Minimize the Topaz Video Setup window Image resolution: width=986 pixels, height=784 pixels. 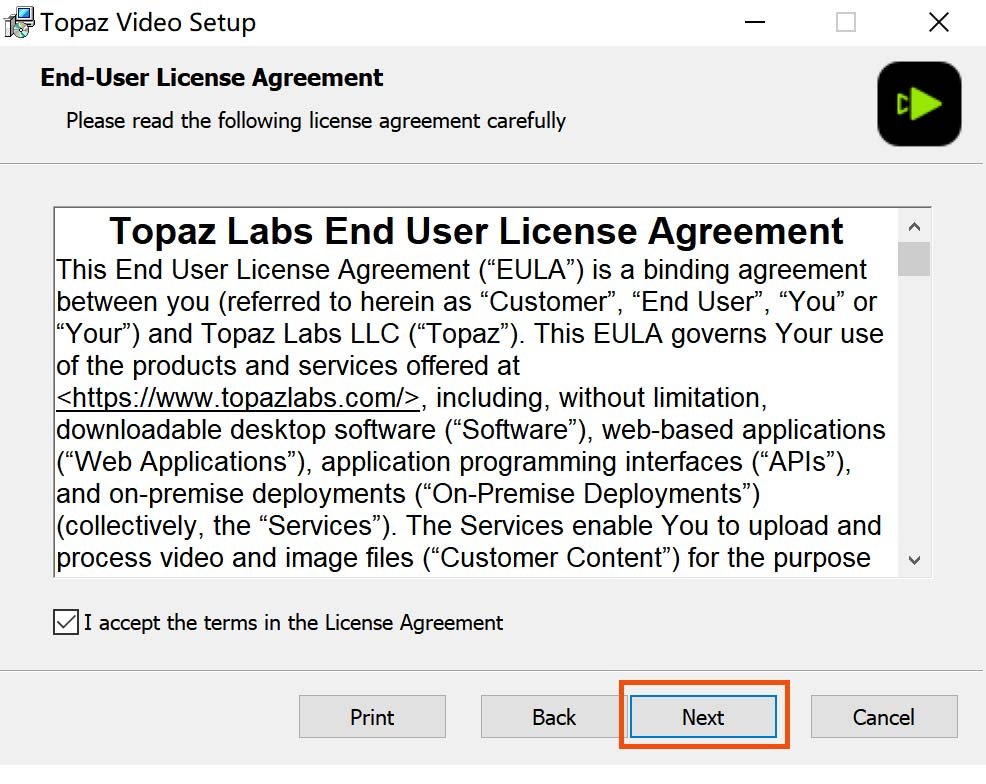755,21
